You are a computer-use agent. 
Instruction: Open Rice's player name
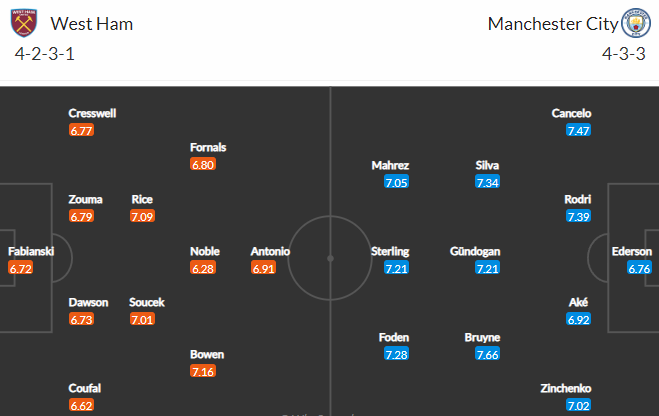pyautogui.click(x=142, y=199)
